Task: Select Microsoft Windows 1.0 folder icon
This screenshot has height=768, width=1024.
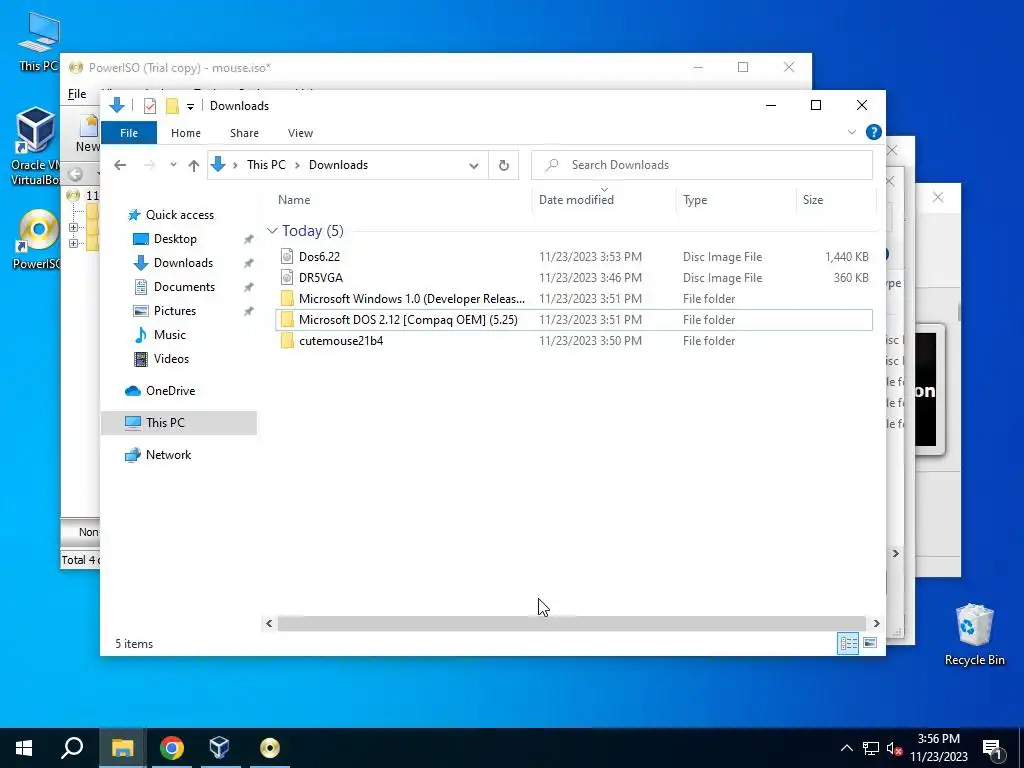Action: (x=287, y=298)
